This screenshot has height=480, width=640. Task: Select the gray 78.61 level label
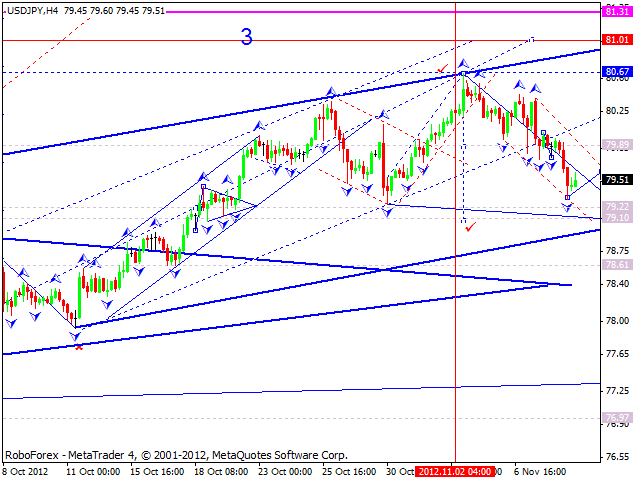click(616, 265)
